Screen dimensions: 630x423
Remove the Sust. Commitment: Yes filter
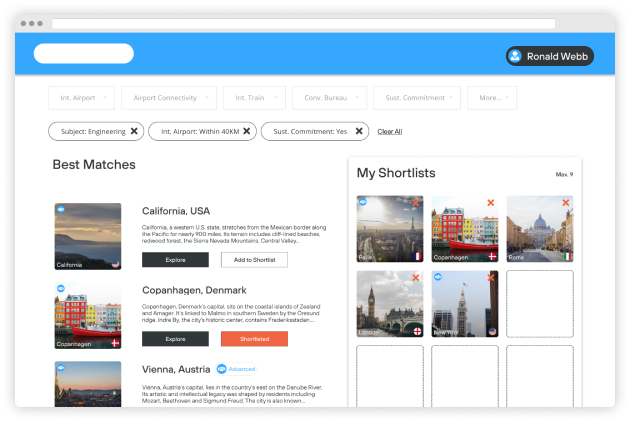click(359, 131)
